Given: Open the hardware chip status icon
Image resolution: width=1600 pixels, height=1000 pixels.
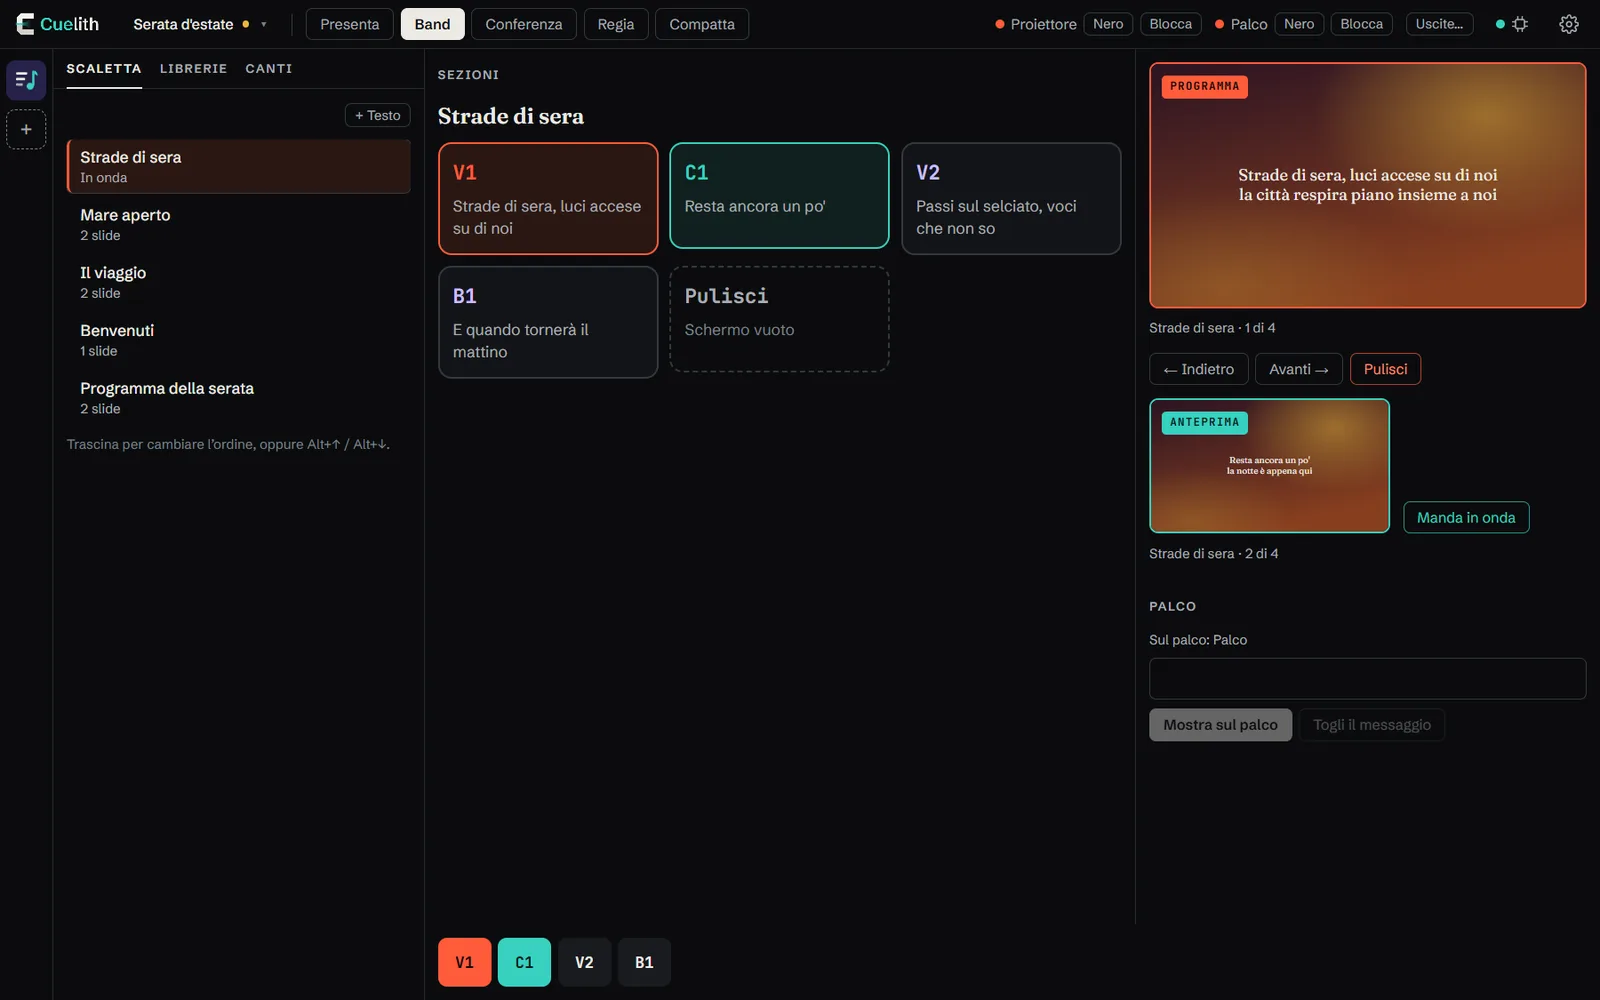Looking at the screenshot, I should tap(1520, 24).
